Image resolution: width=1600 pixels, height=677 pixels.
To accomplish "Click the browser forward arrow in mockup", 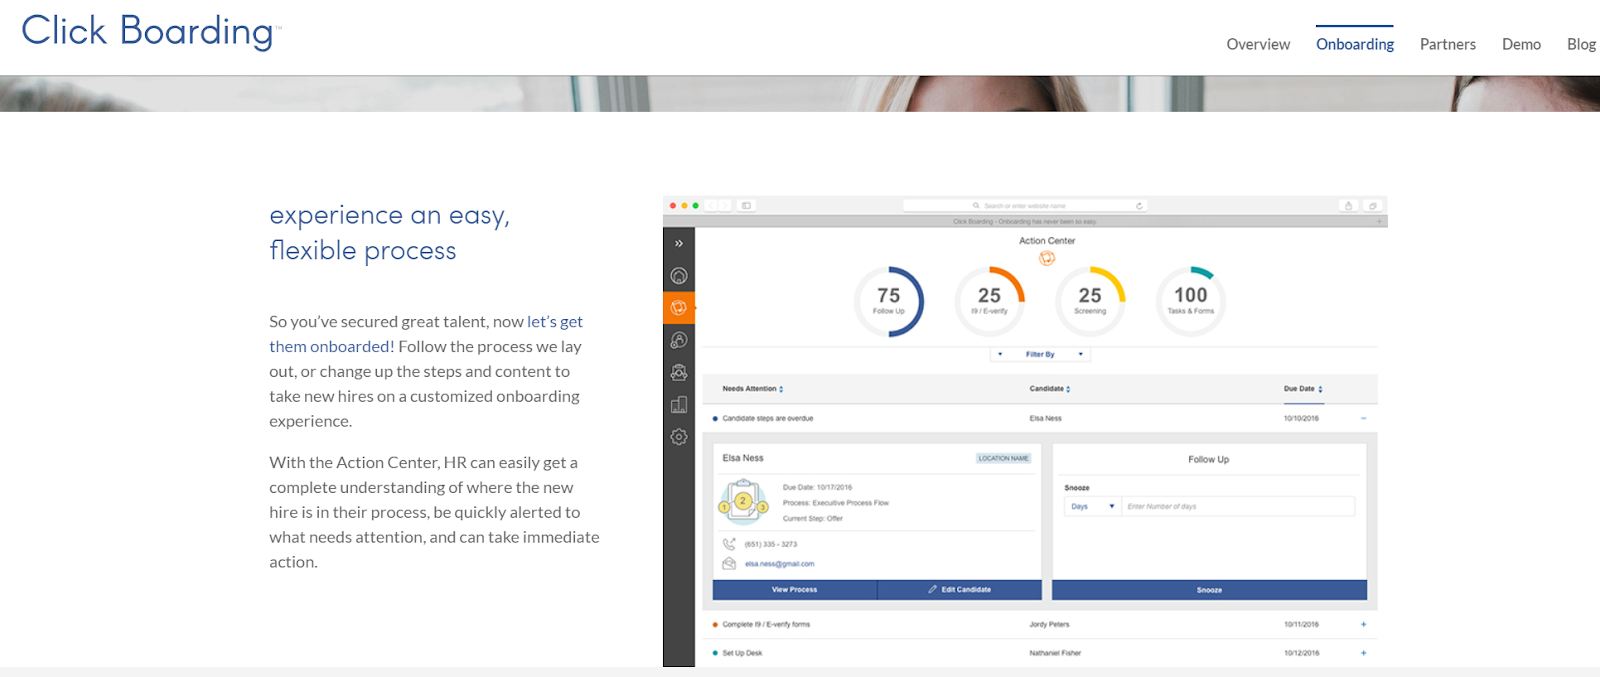I will [725, 205].
